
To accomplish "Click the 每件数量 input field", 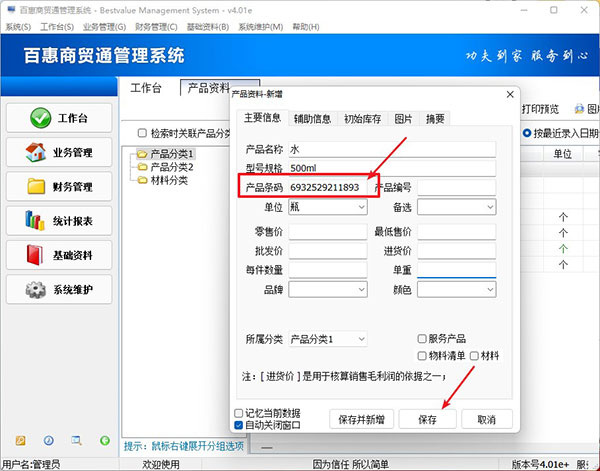I will 328,270.
